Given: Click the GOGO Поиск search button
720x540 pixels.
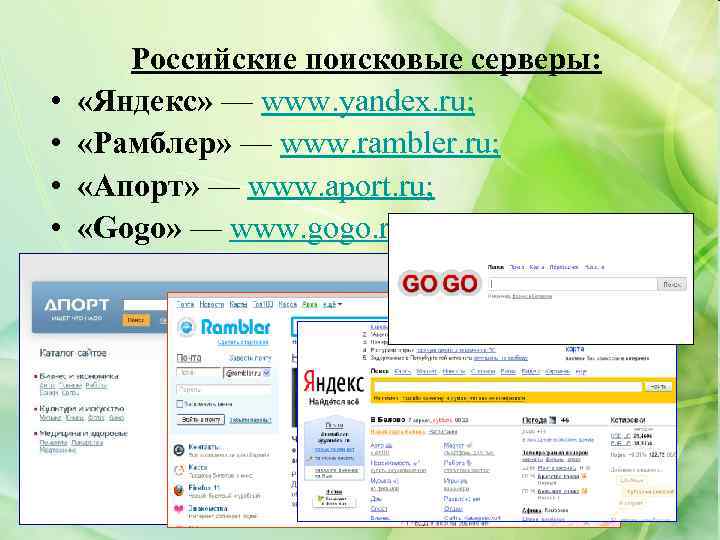Looking at the screenshot, I should [x=672, y=284].
